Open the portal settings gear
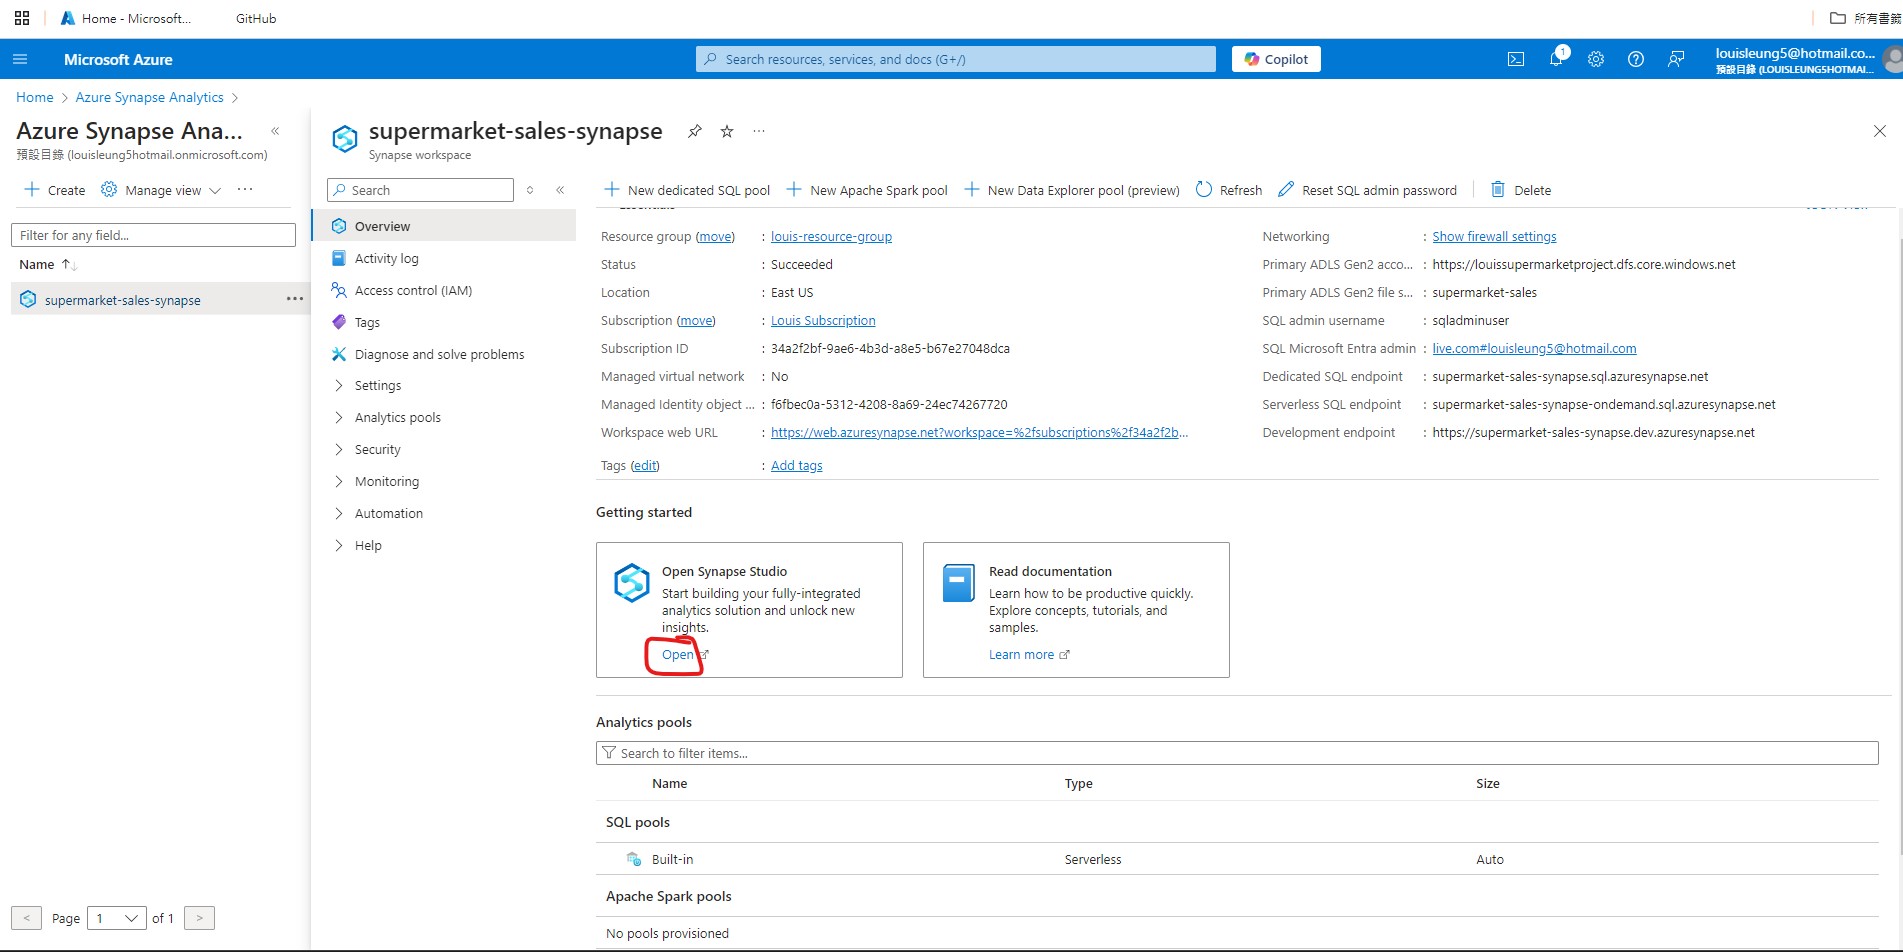This screenshot has height=952, width=1903. [x=1595, y=59]
